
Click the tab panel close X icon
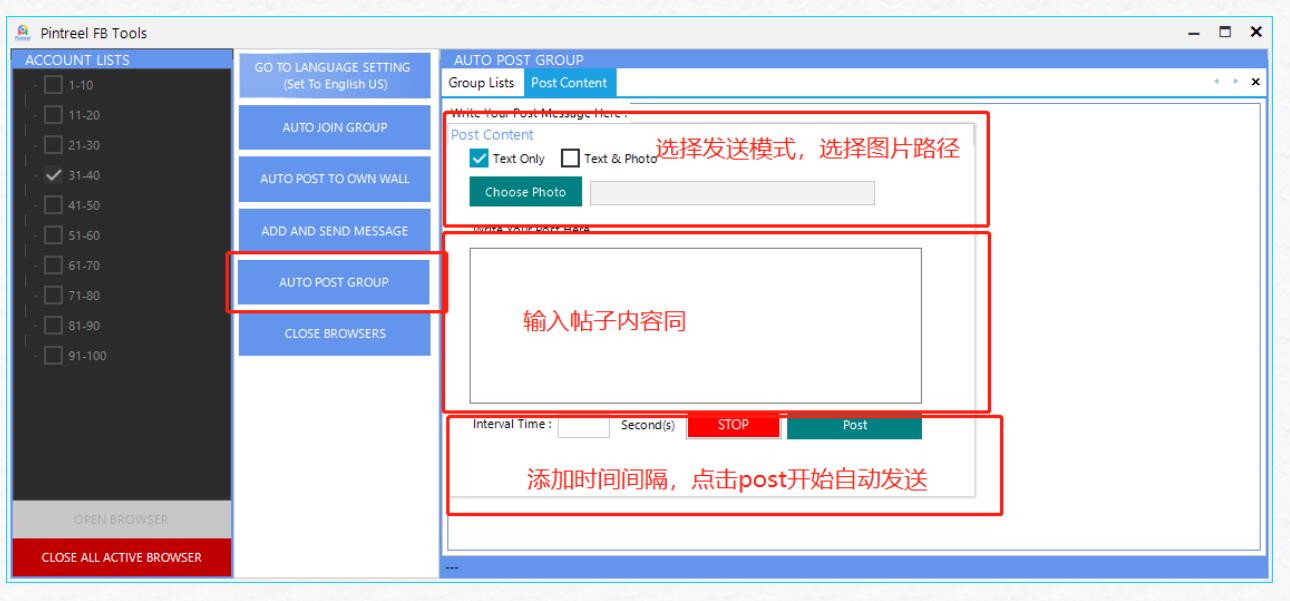tap(1255, 82)
